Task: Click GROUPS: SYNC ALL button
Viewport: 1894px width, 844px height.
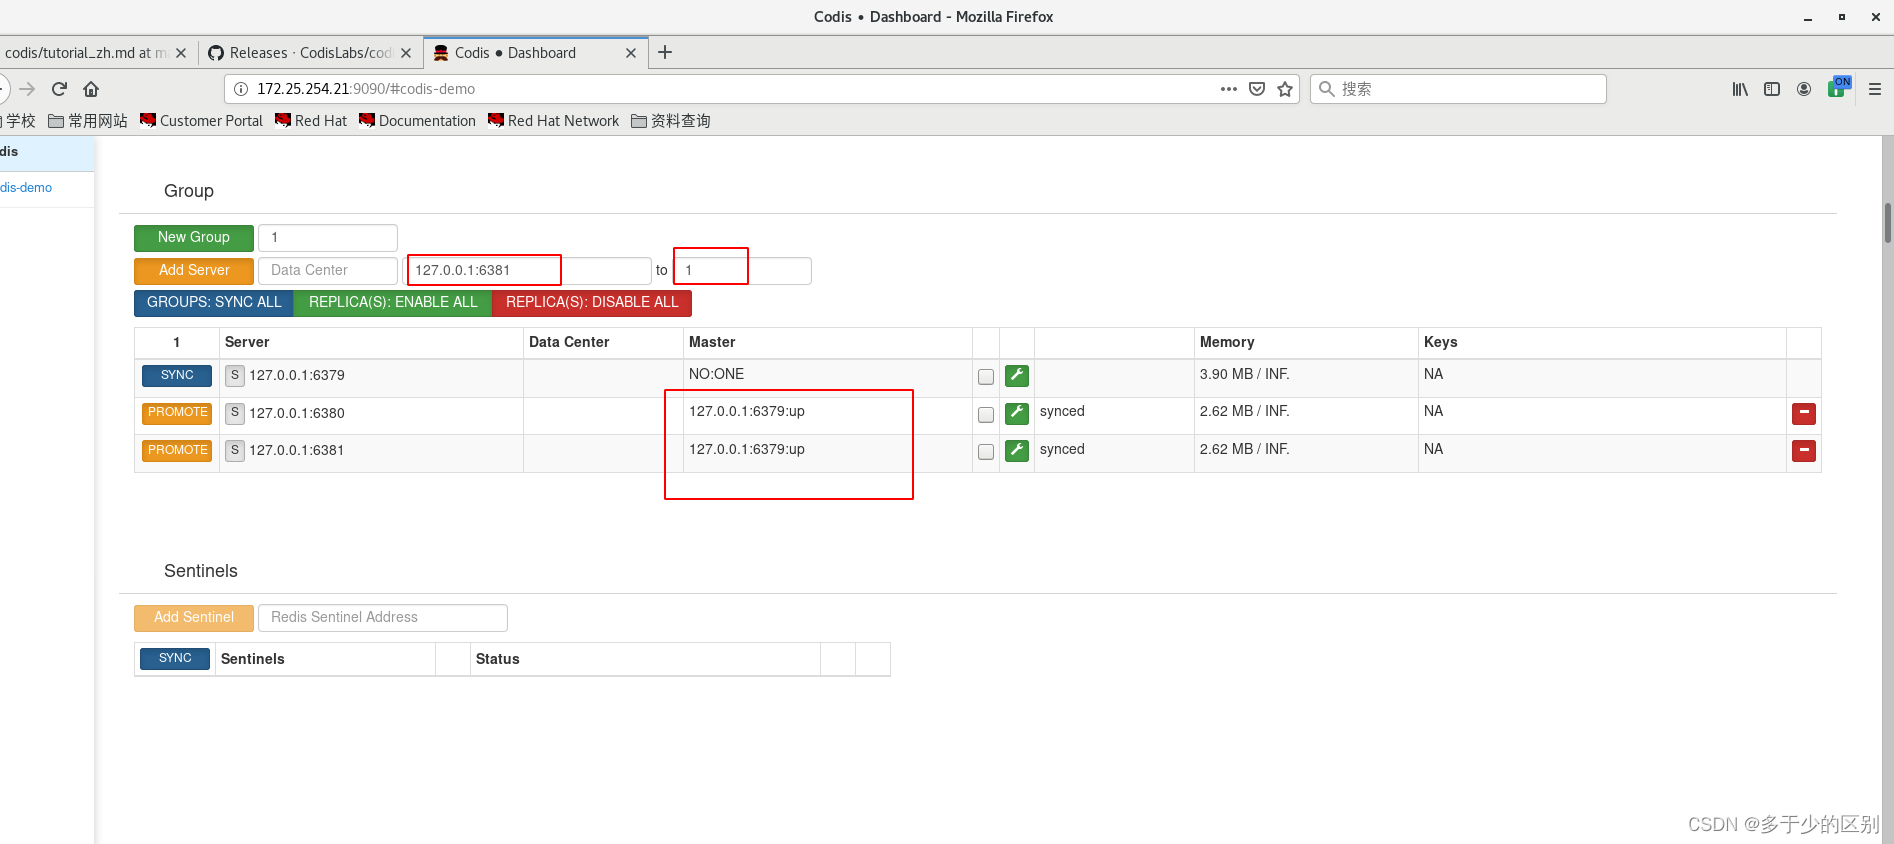Action: (214, 302)
